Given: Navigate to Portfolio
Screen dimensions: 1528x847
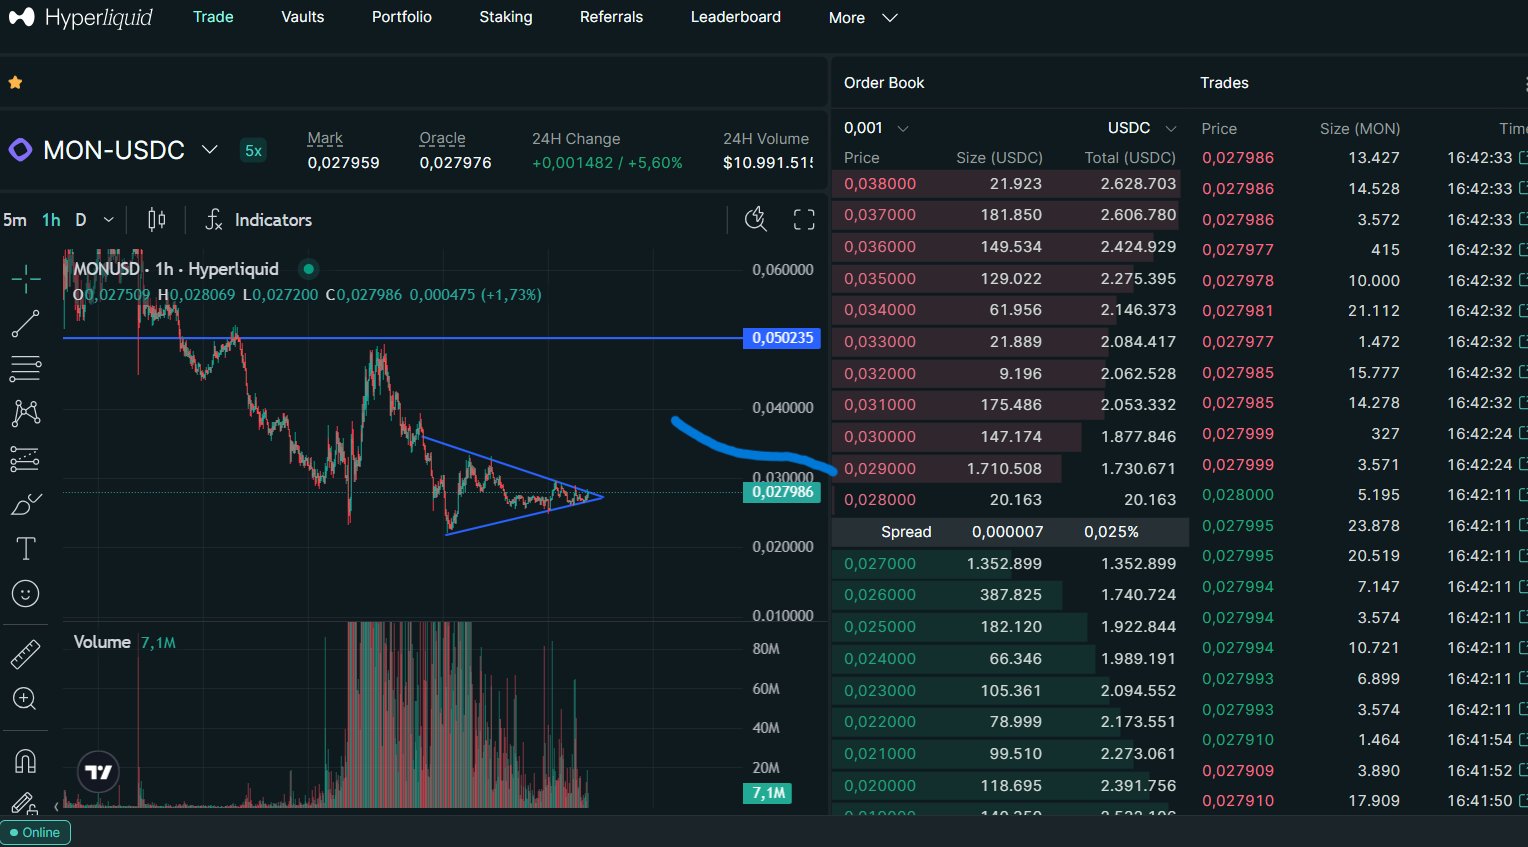Looking at the screenshot, I should [402, 17].
